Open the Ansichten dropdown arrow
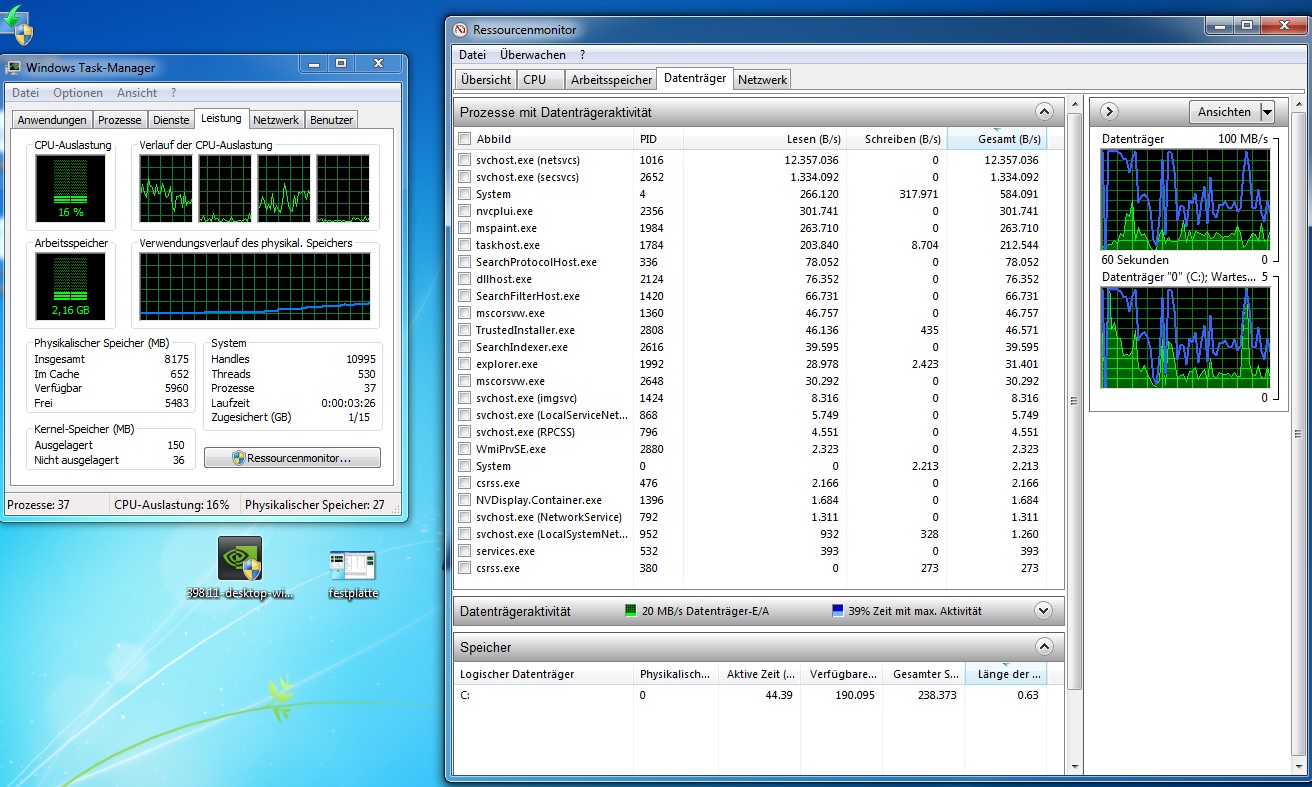This screenshot has height=787, width=1312. click(1267, 112)
